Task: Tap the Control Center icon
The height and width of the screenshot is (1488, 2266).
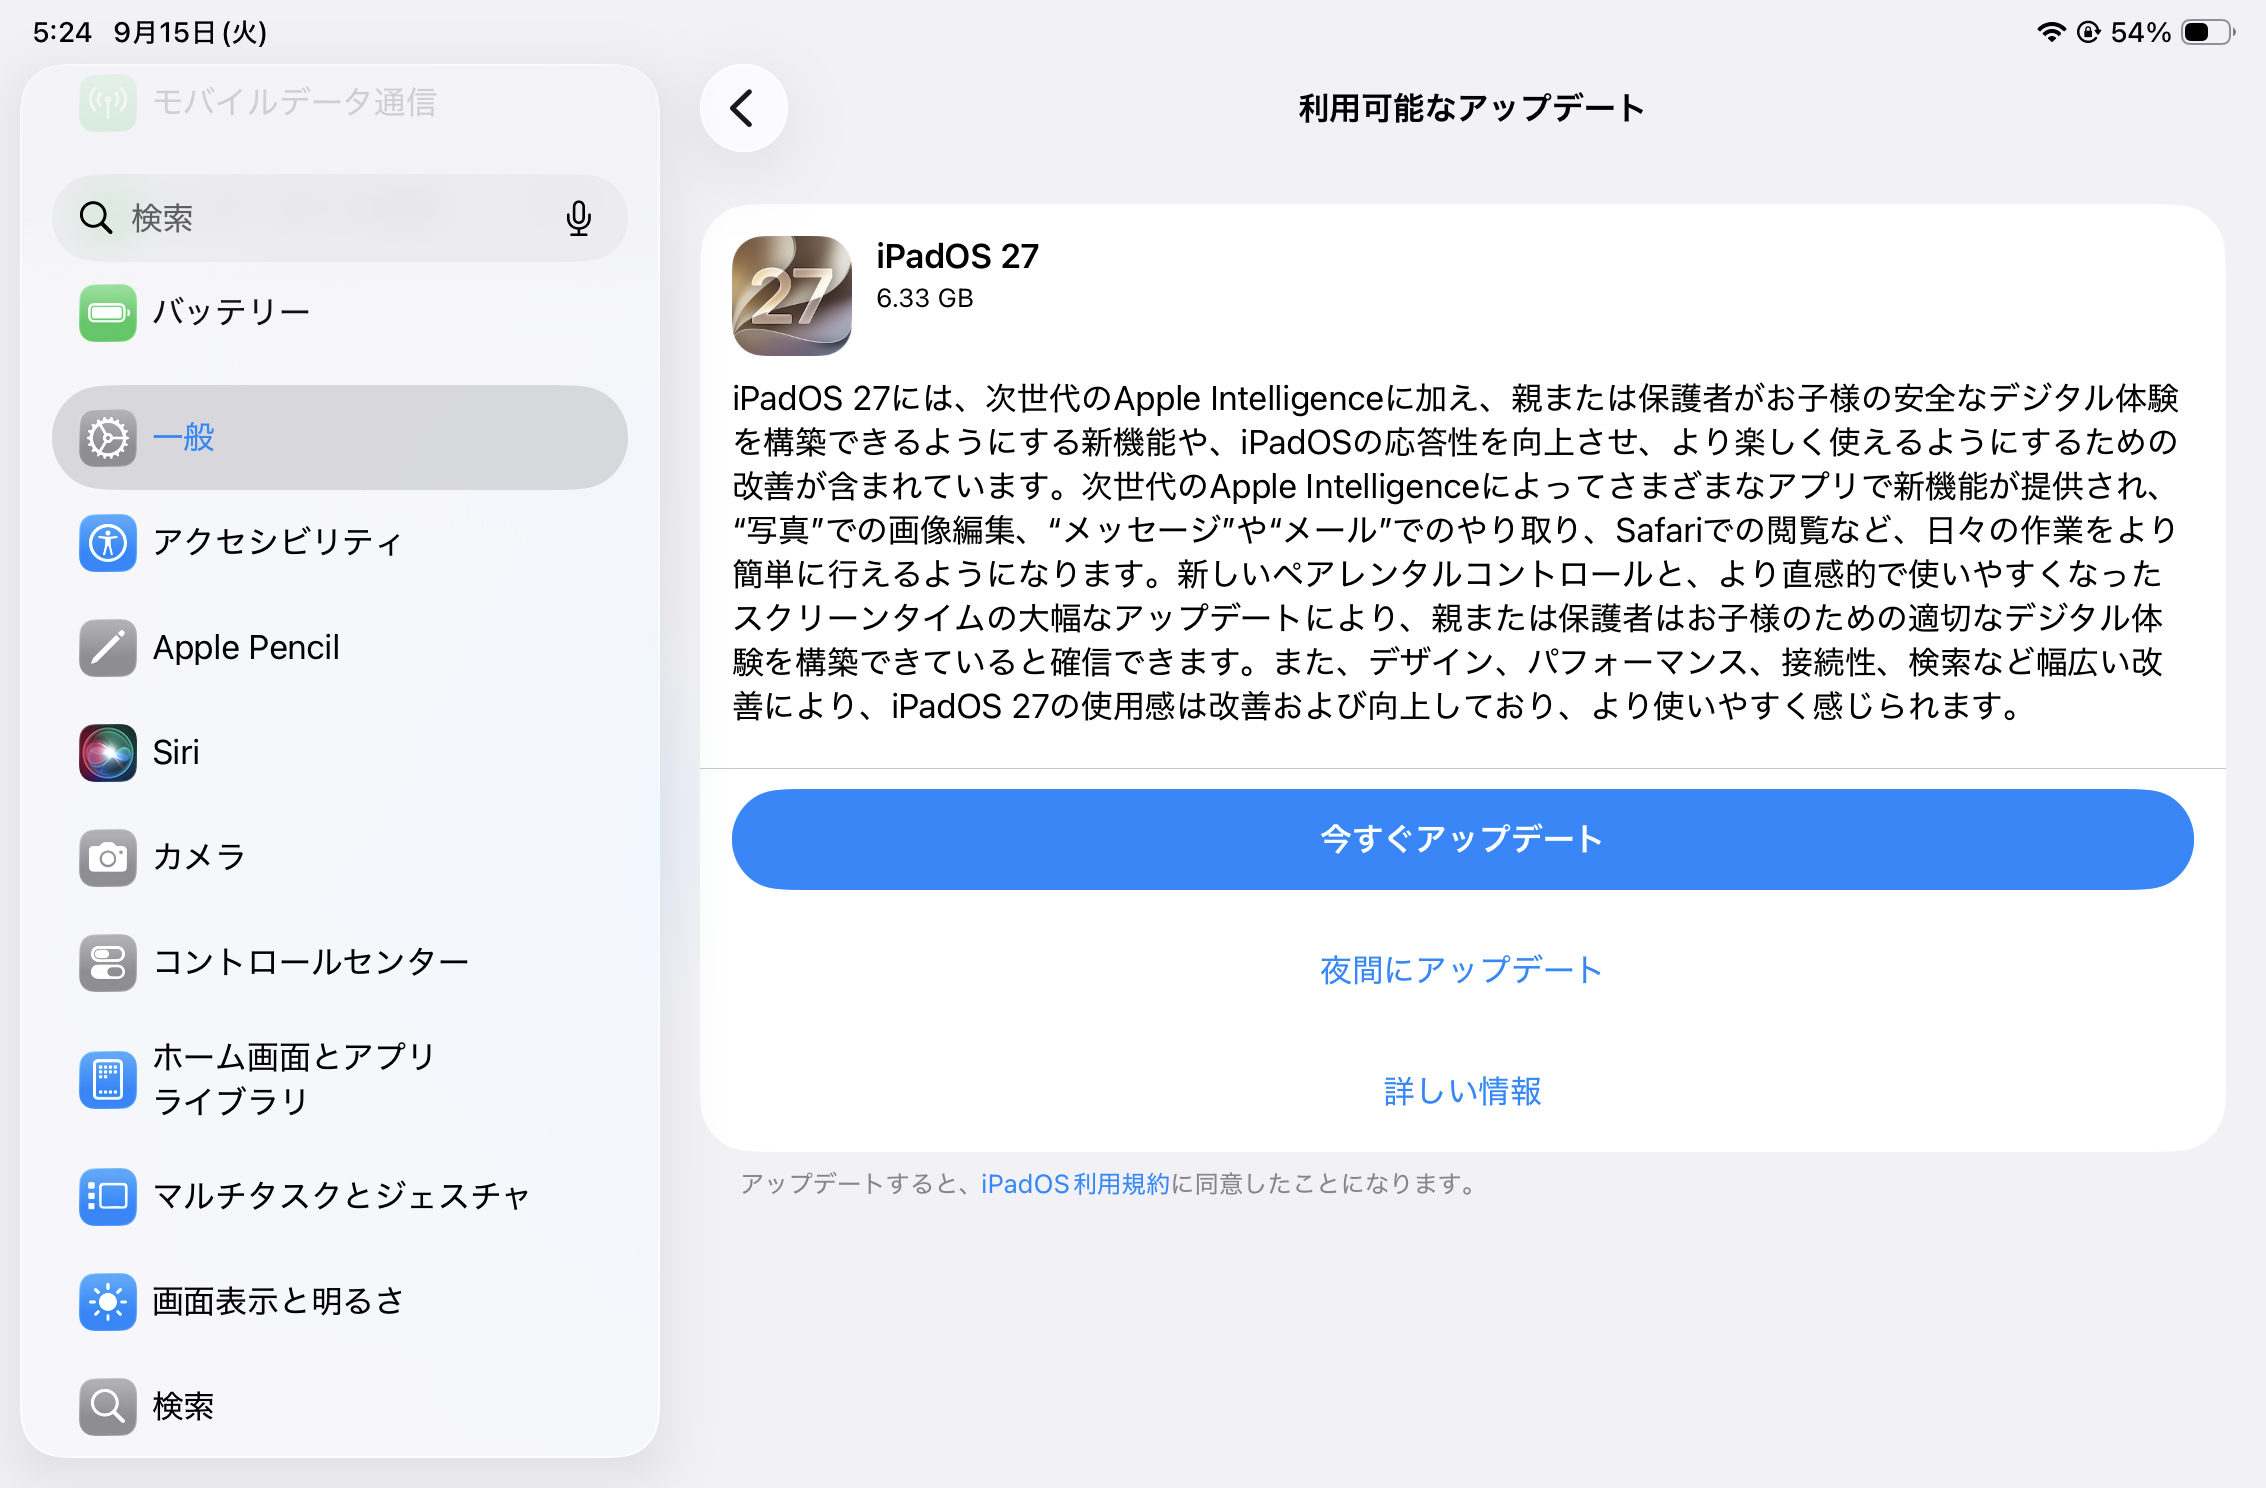Action: tap(108, 963)
